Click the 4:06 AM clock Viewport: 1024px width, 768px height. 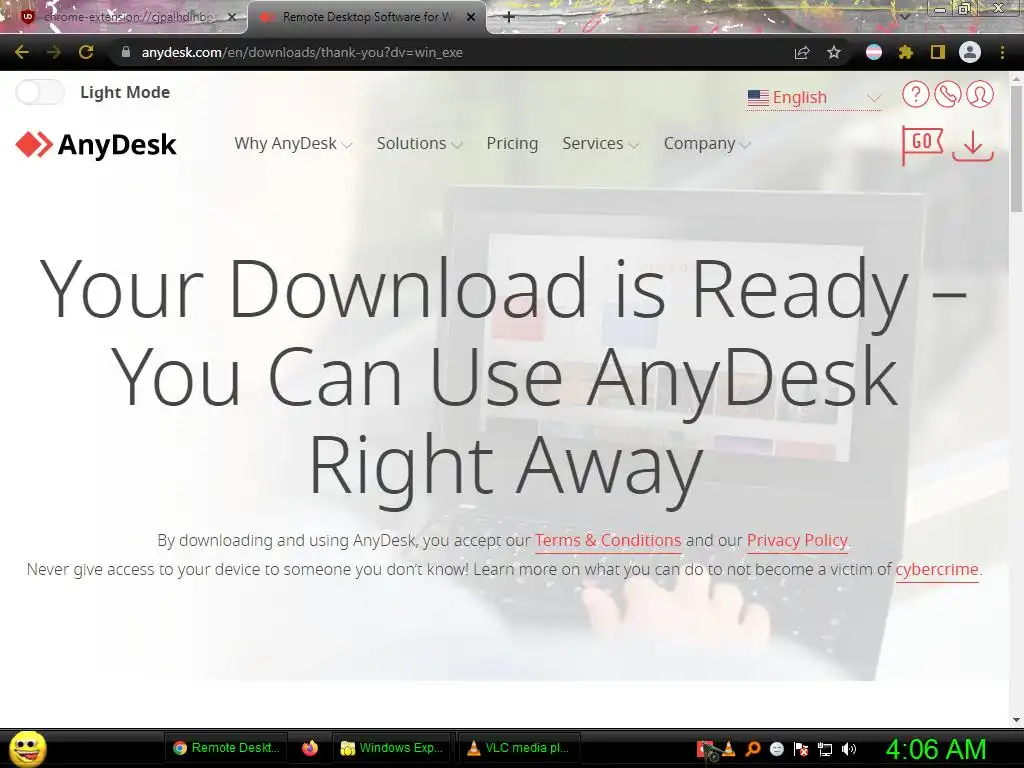point(935,749)
